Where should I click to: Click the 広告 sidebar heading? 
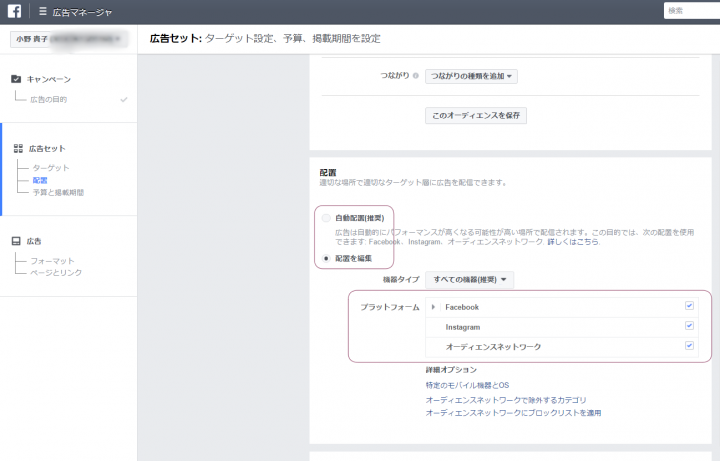[x=34, y=241]
